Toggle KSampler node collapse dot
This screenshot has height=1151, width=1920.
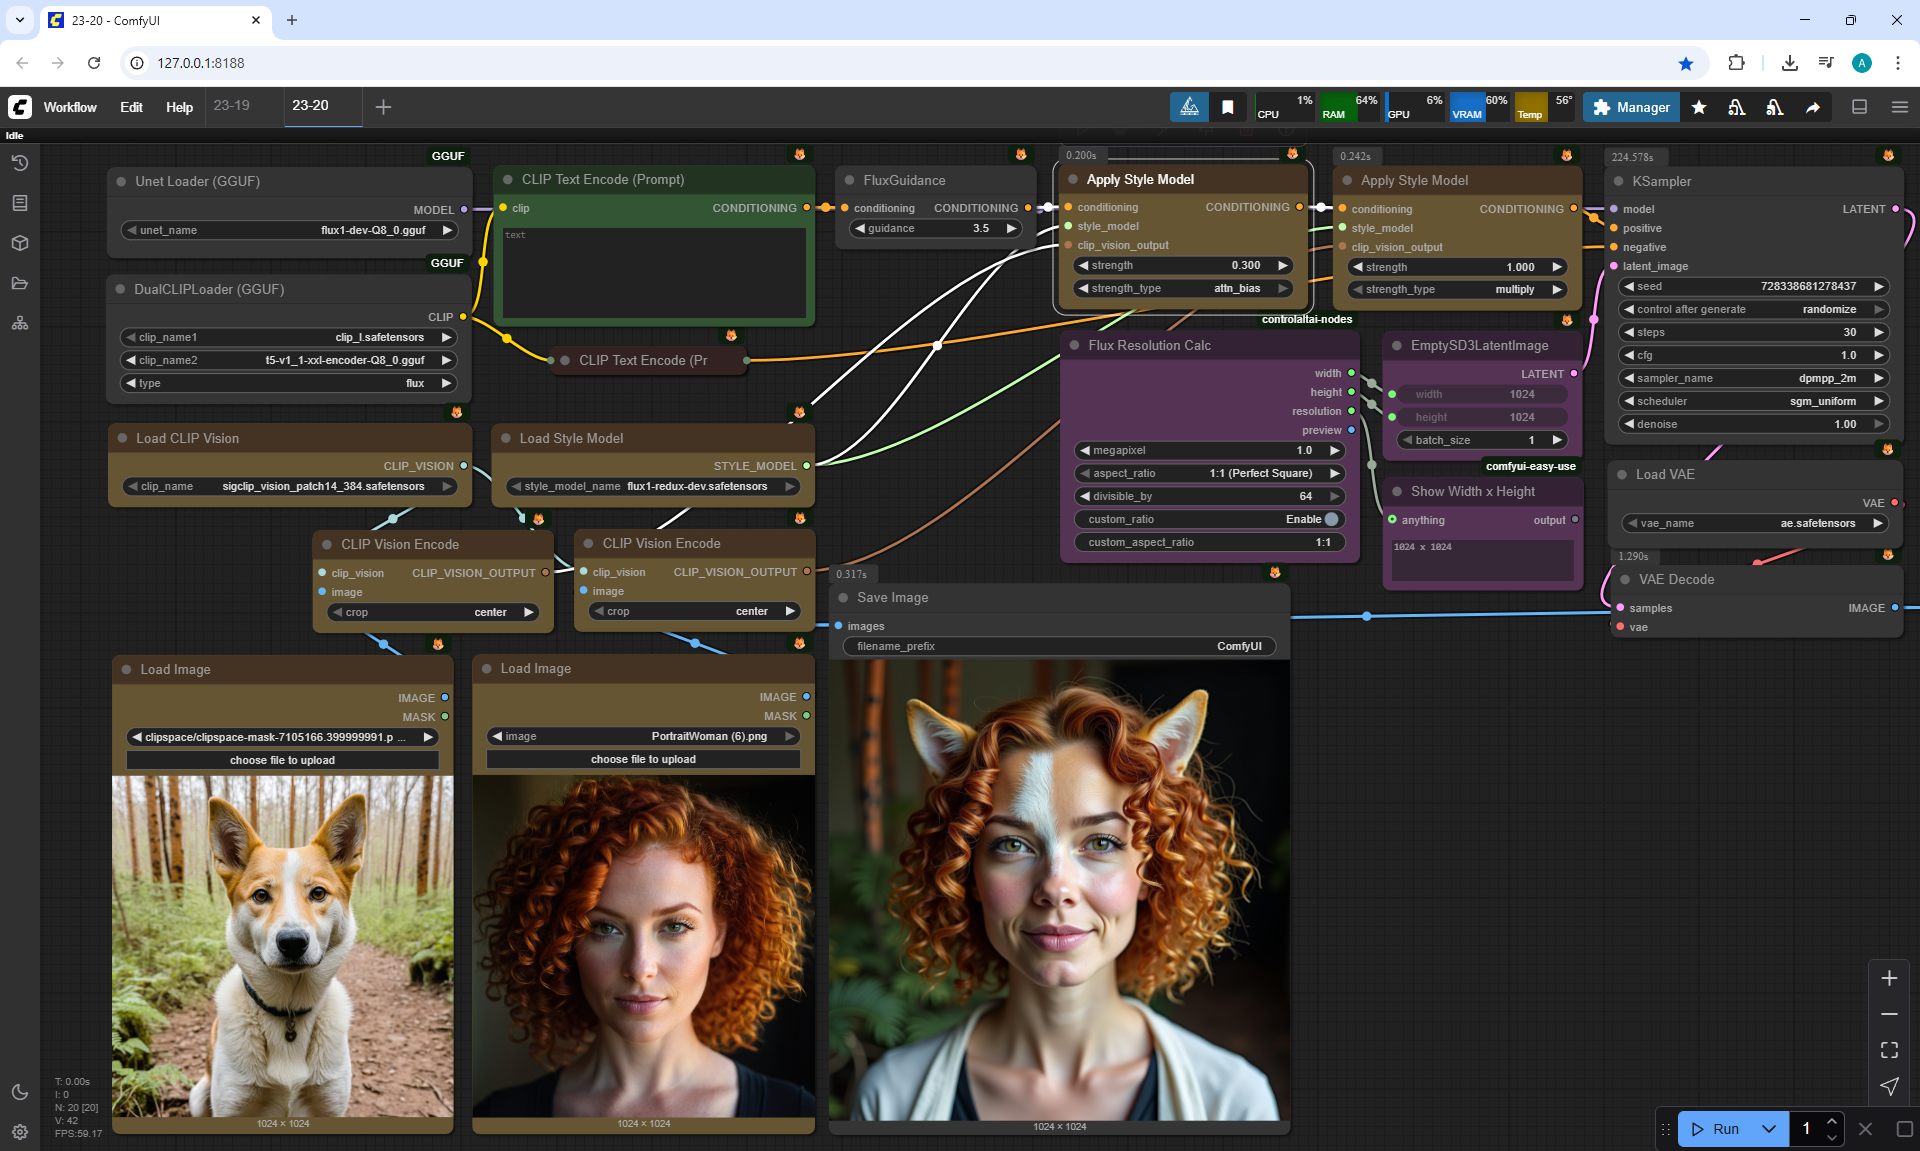pos(1619,181)
